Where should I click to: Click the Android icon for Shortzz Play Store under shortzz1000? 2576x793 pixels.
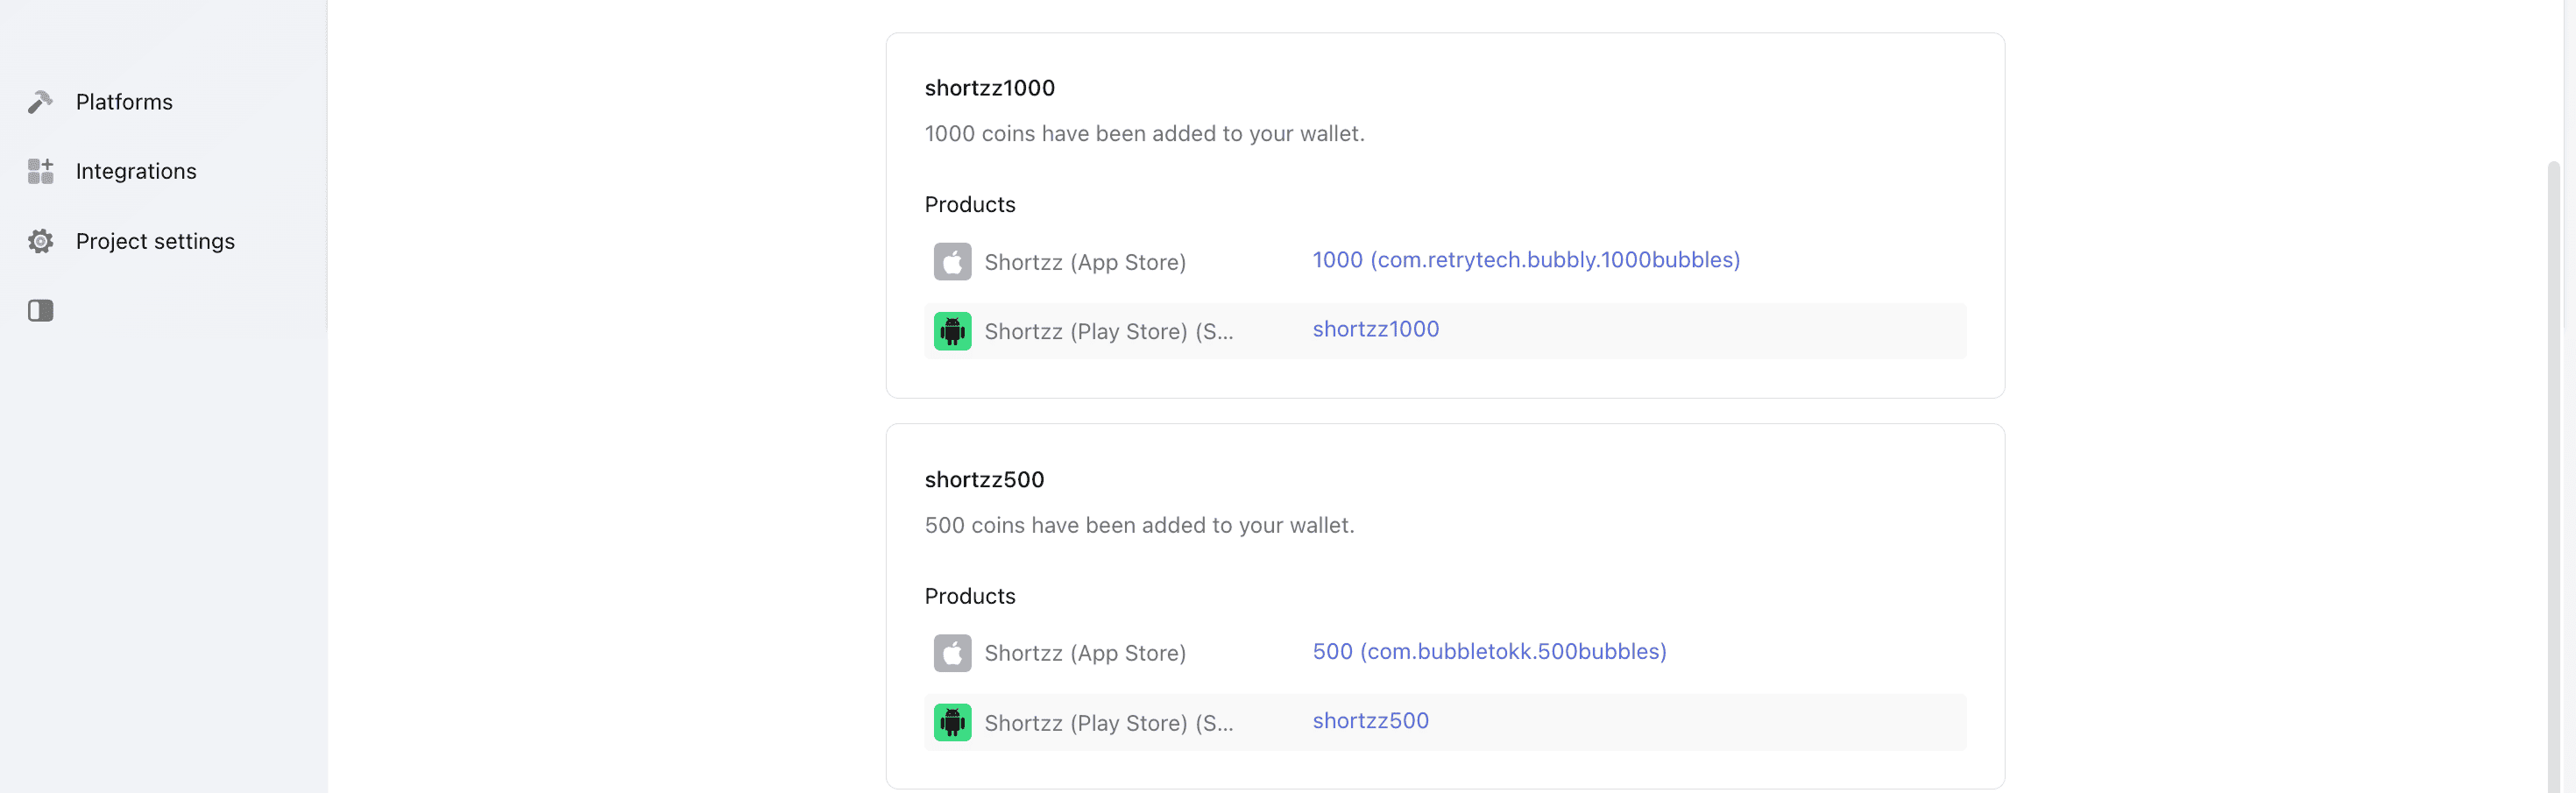tap(952, 330)
